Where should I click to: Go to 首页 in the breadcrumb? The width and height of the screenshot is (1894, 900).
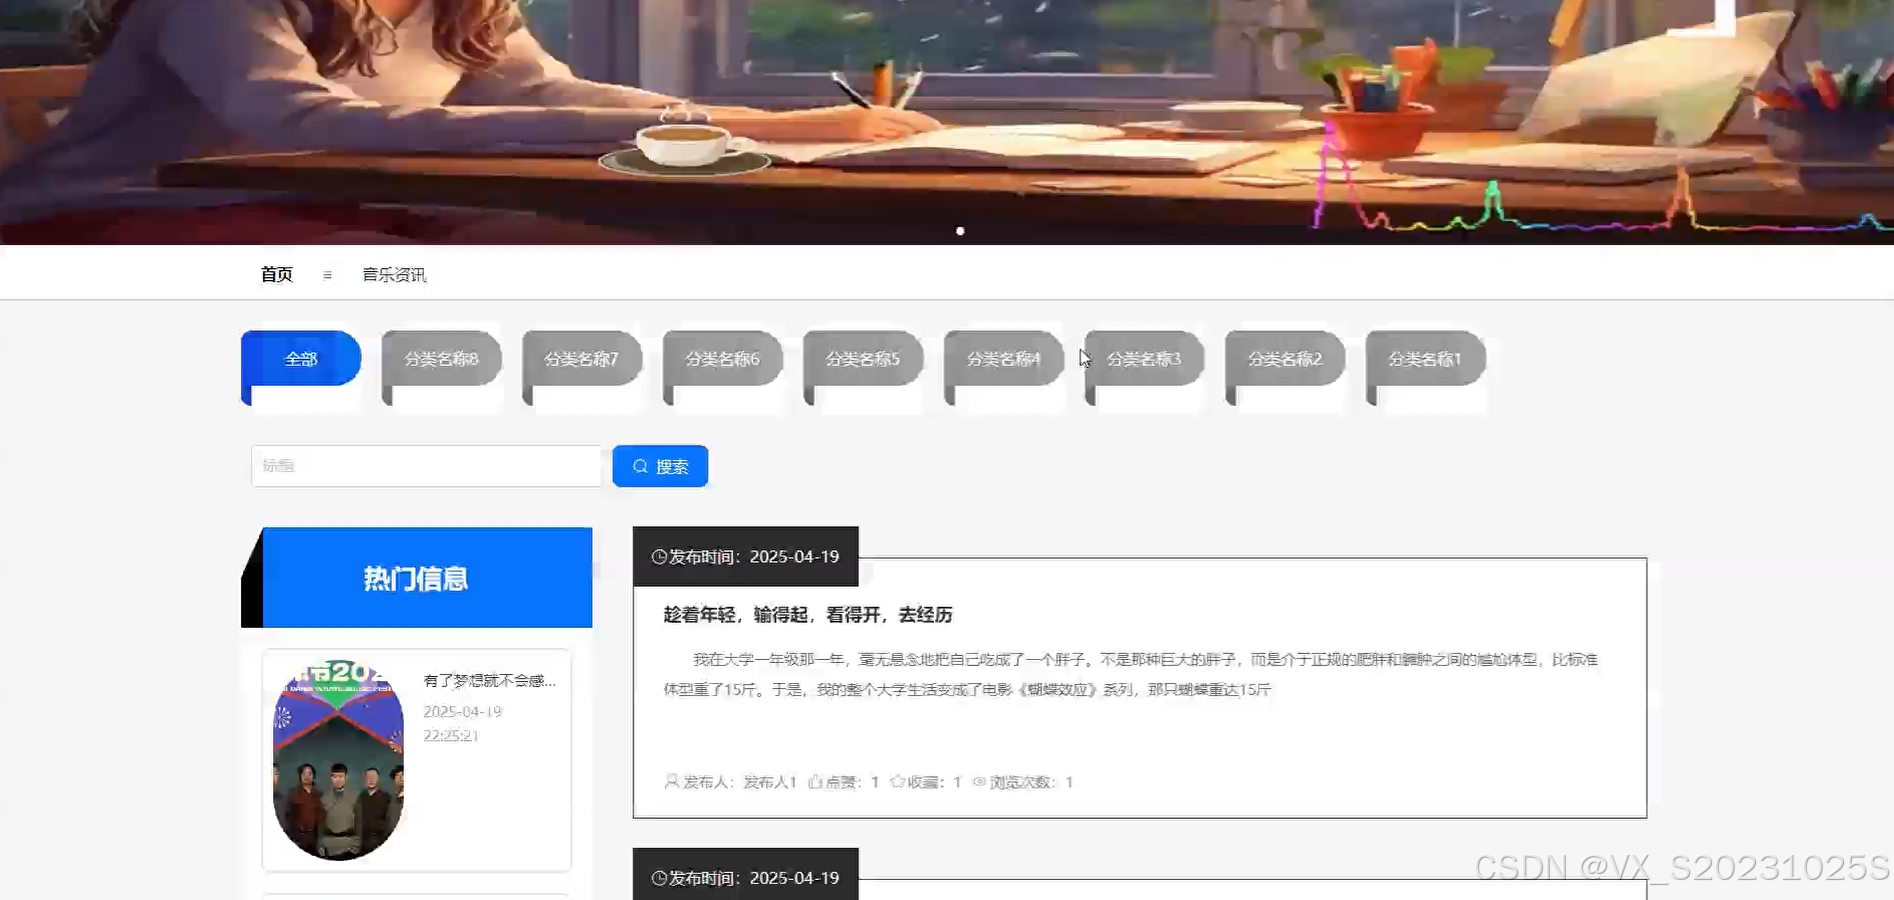click(277, 274)
